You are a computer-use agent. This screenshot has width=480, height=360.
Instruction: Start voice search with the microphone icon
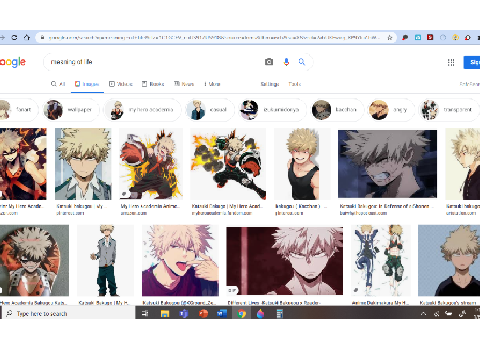pos(286,62)
